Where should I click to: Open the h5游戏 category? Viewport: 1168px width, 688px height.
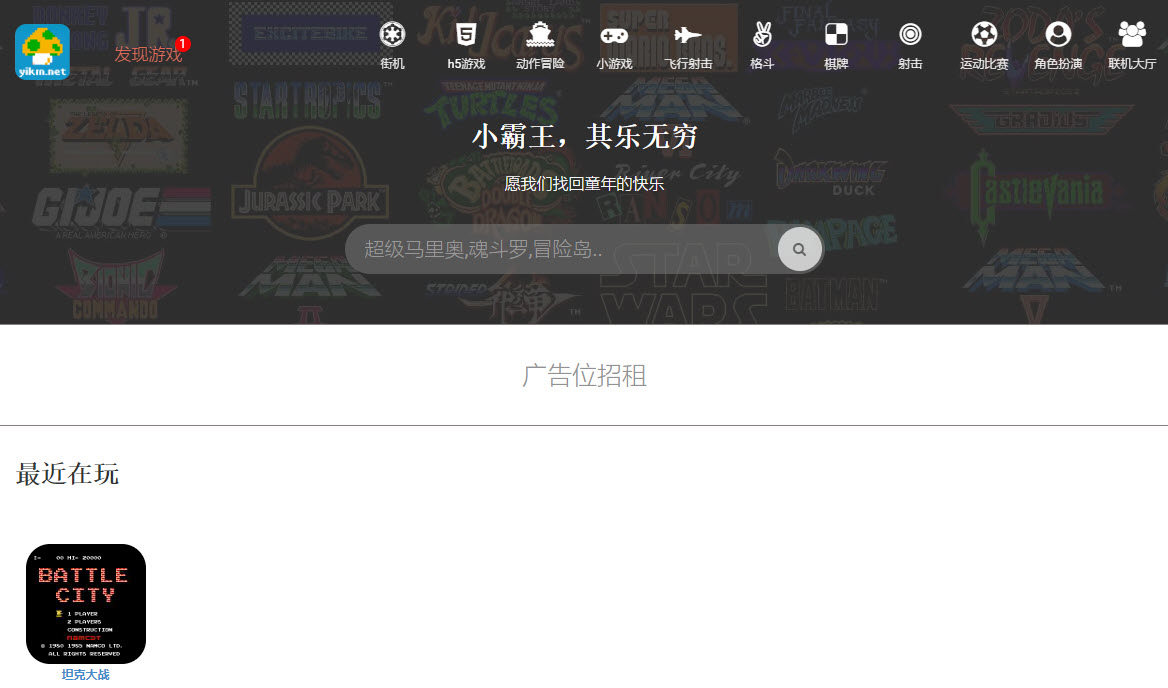(465, 42)
